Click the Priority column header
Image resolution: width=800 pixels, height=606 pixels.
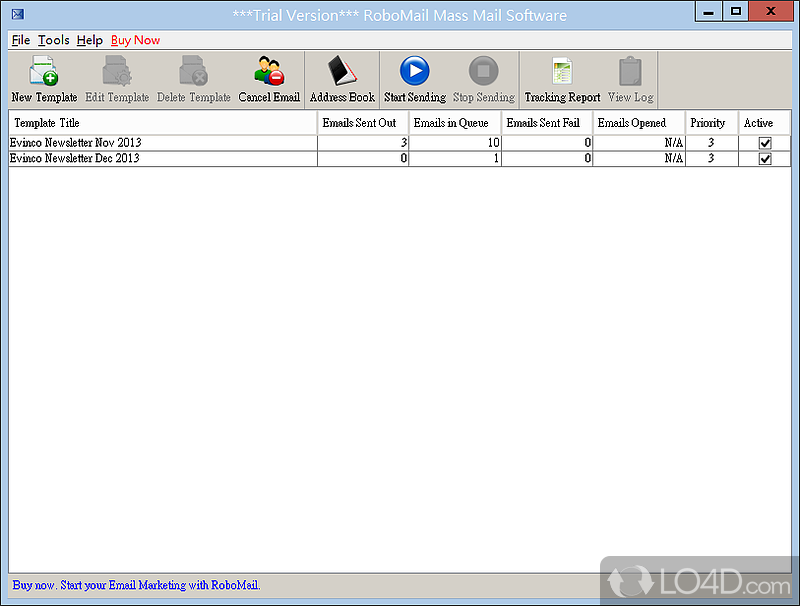(x=708, y=123)
